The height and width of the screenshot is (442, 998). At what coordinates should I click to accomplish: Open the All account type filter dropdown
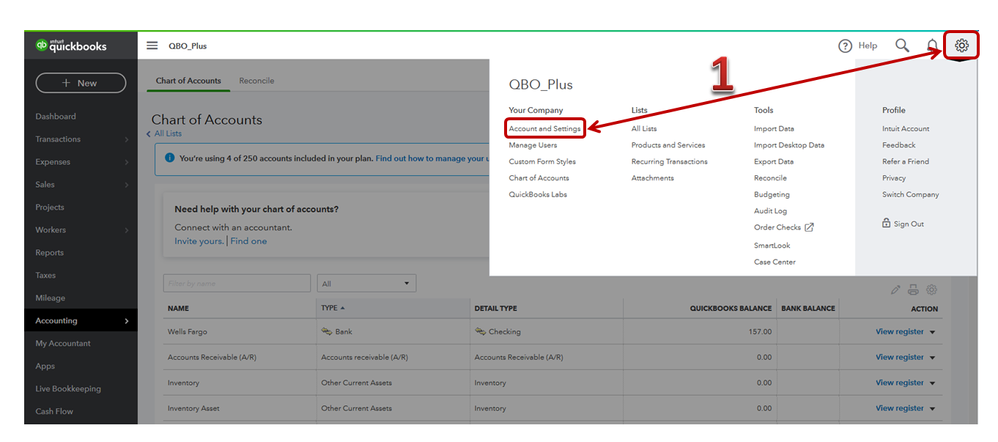pyautogui.click(x=367, y=283)
